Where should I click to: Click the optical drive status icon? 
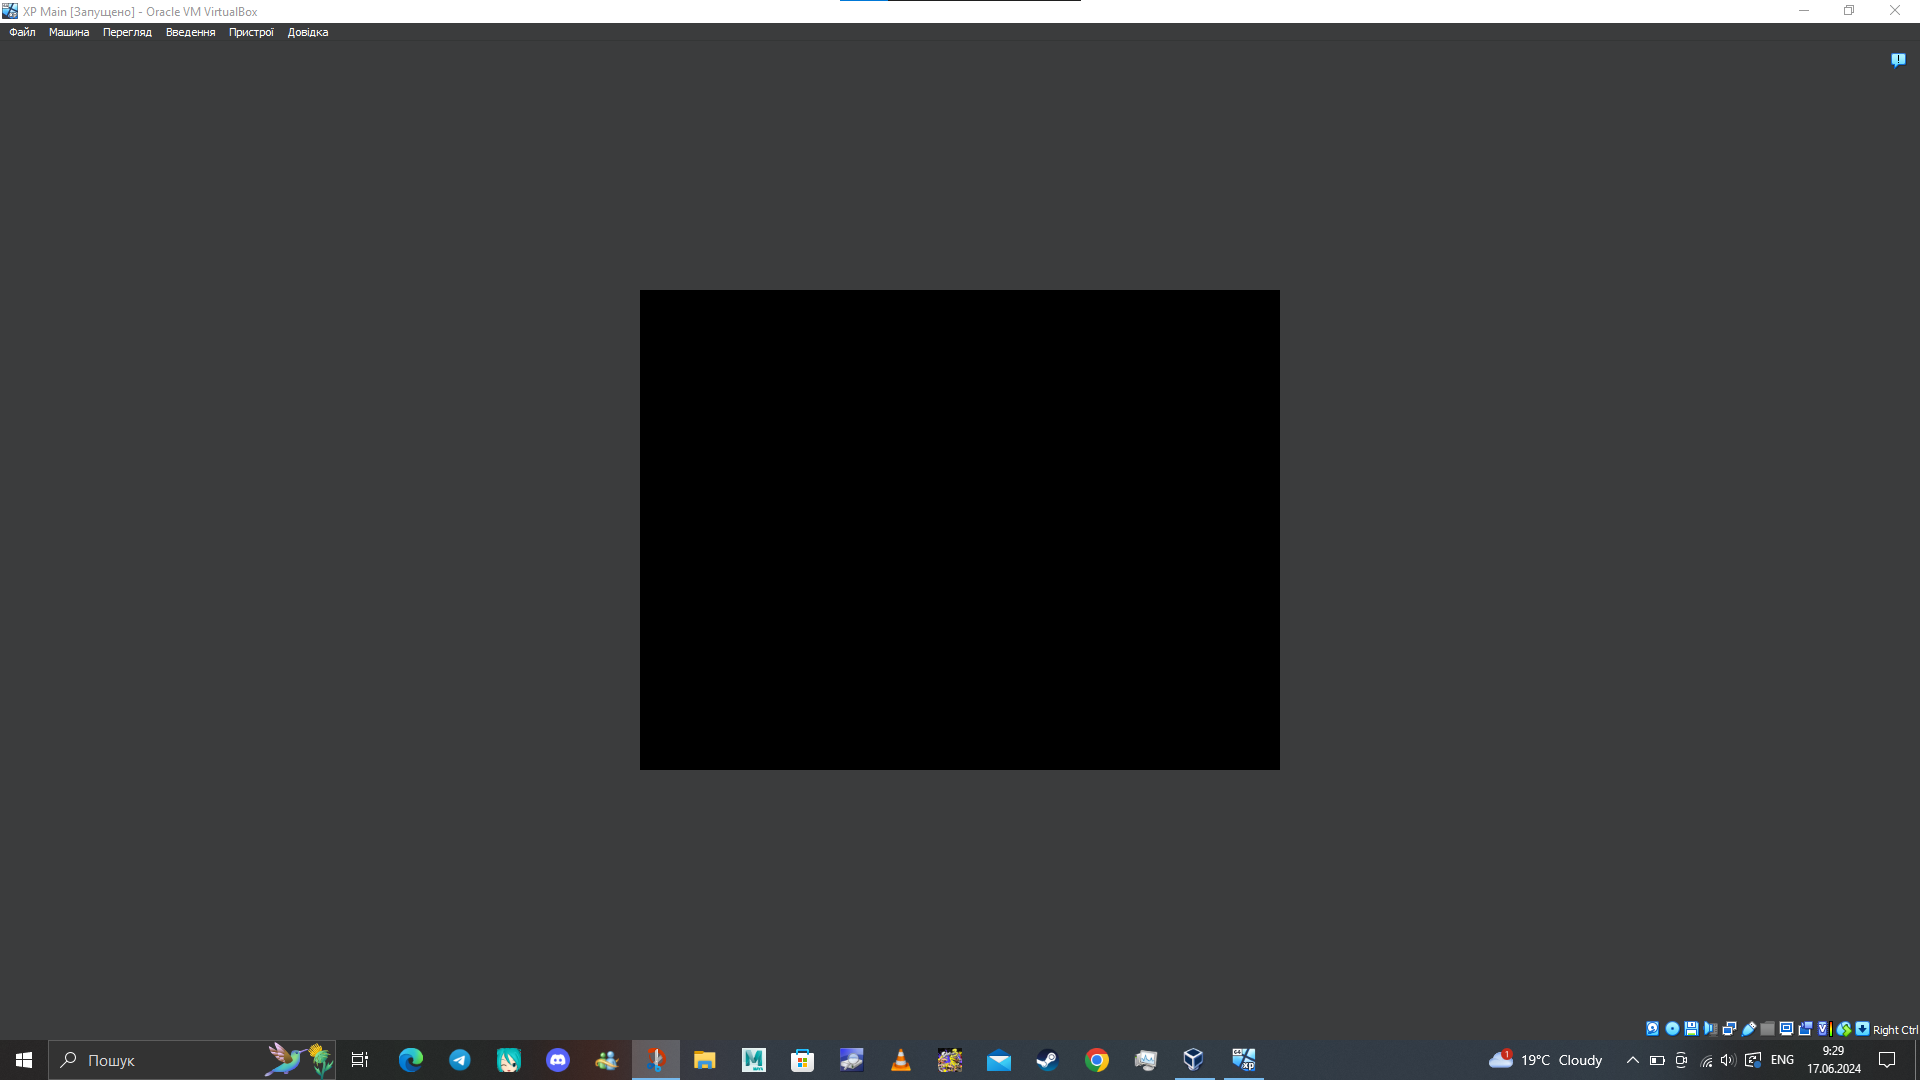(1672, 1029)
